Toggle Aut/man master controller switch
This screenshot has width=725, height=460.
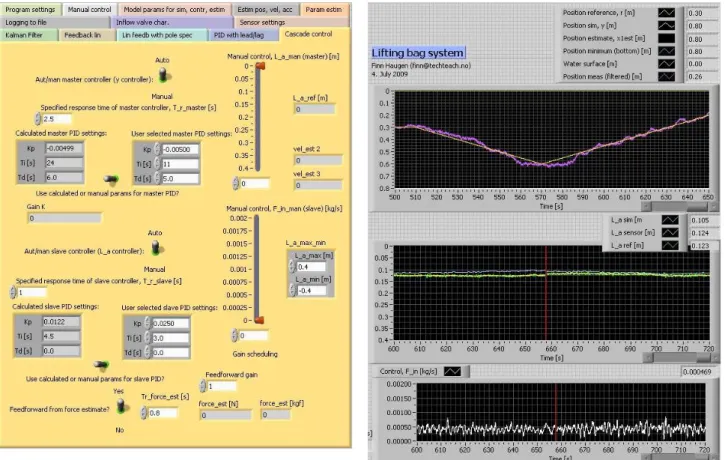point(163,75)
